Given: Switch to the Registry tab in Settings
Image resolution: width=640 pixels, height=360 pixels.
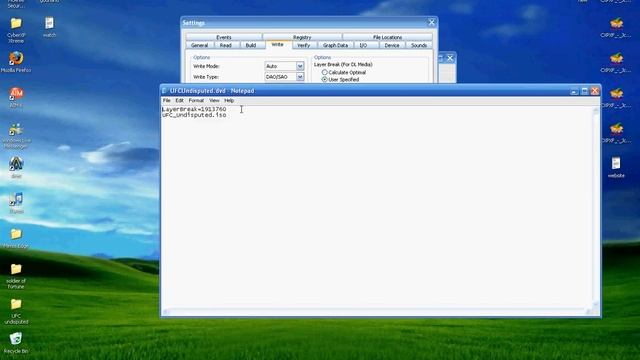Looking at the screenshot, I should pyautogui.click(x=302, y=37).
